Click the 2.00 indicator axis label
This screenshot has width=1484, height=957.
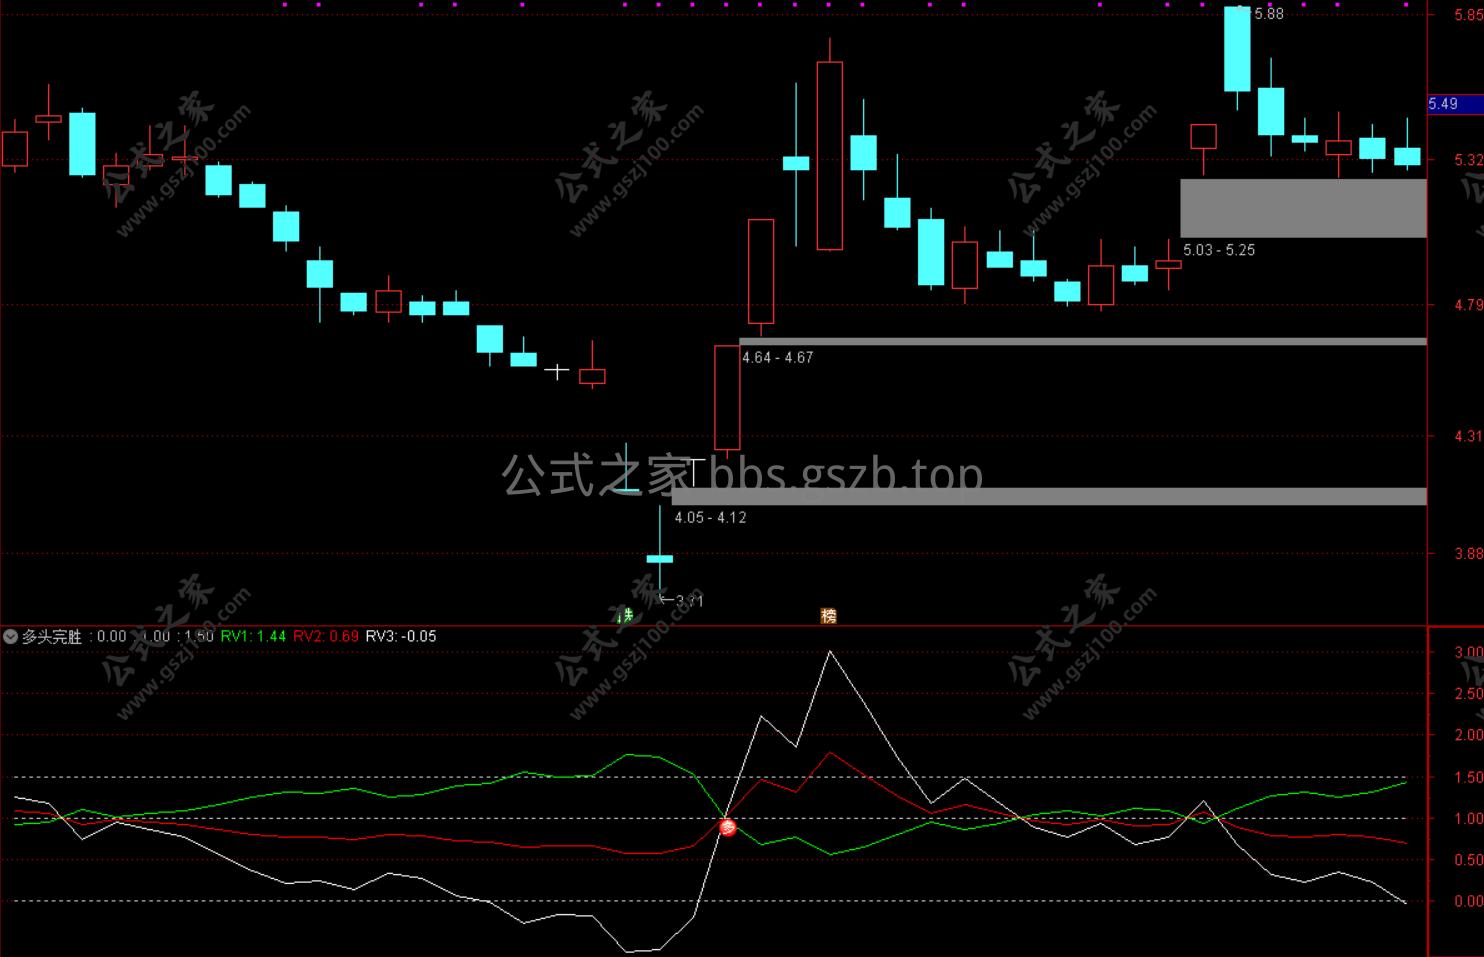coord(1469,735)
